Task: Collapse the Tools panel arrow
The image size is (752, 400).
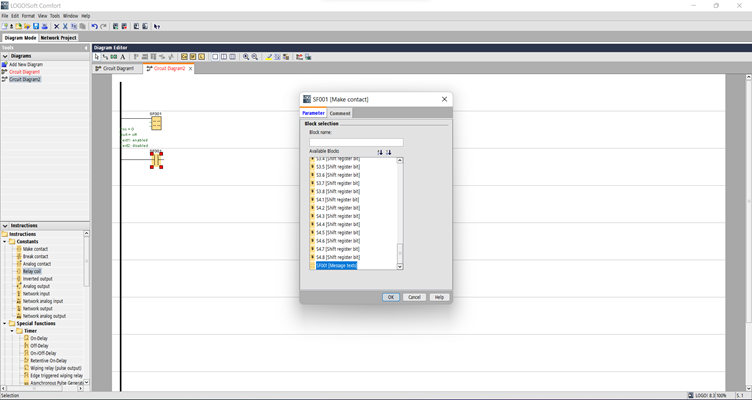Action: [x=86, y=48]
